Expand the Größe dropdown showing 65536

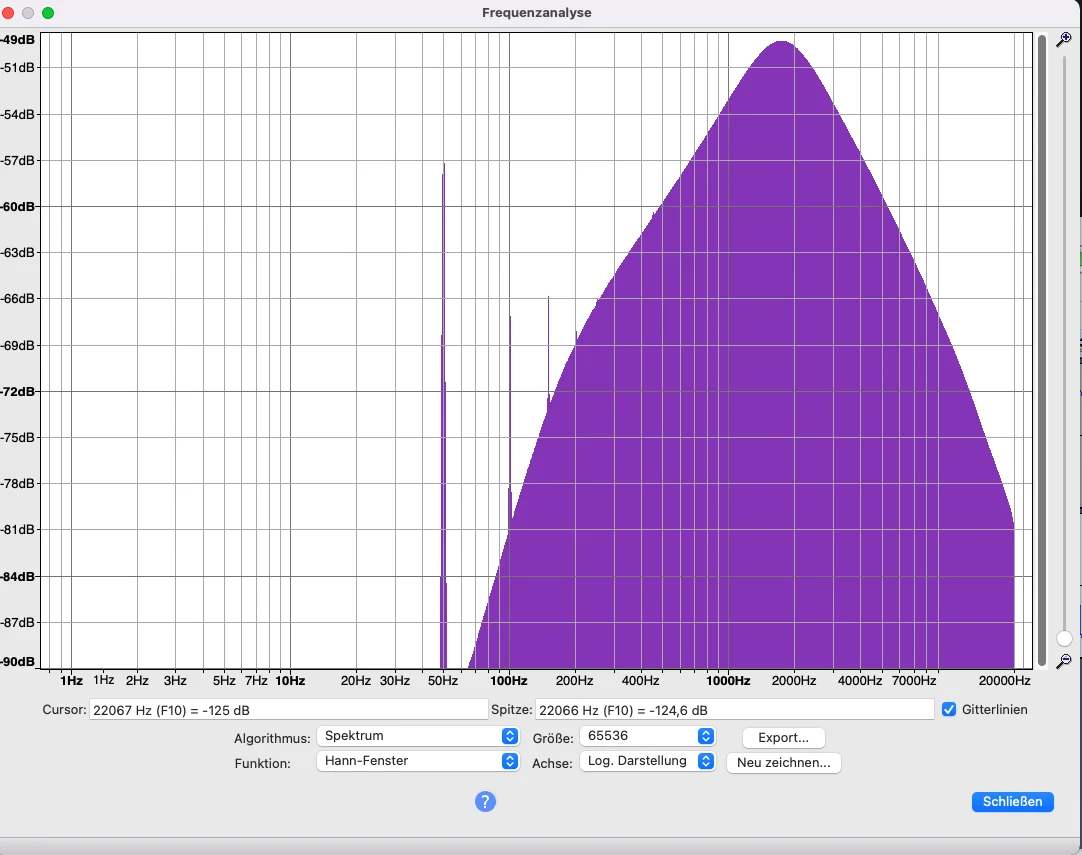649,736
